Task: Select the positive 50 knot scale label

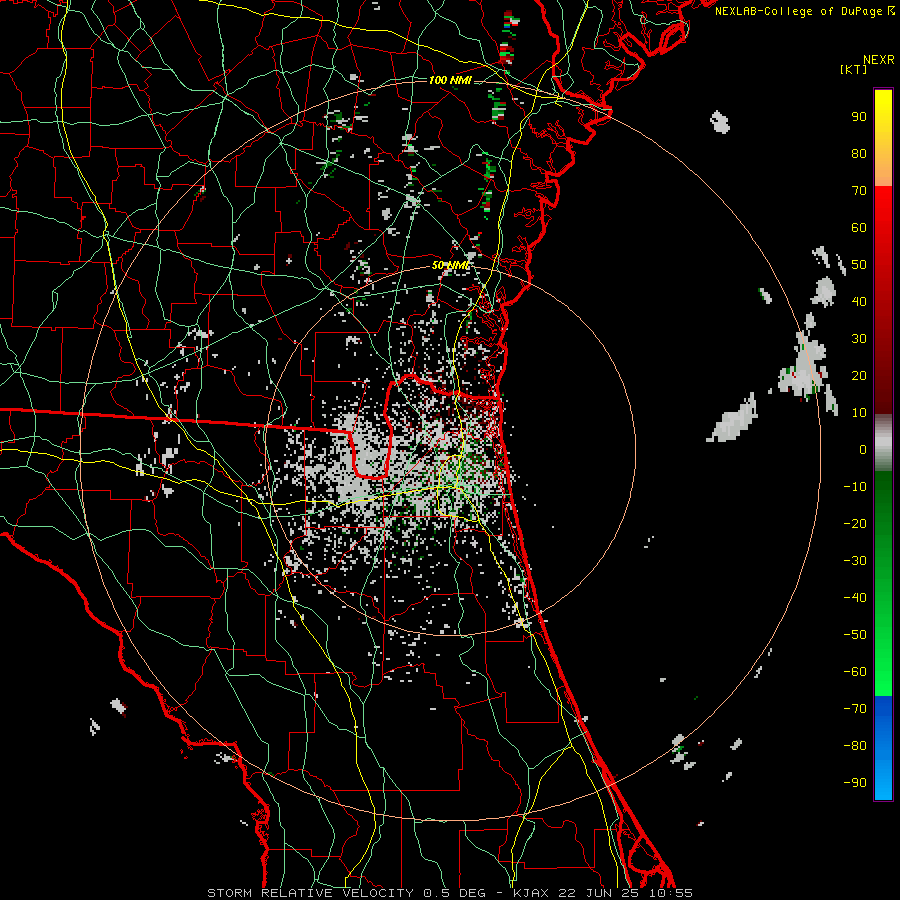Action: [859, 265]
